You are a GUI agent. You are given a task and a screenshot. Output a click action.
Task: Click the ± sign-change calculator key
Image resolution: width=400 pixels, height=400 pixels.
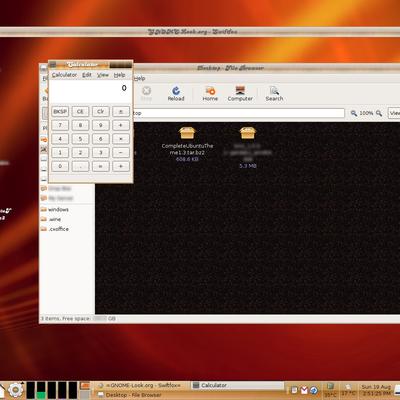click(121, 112)
